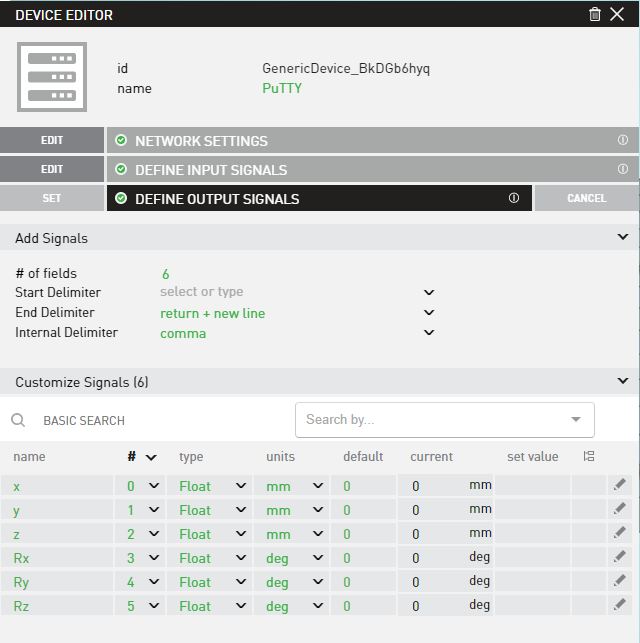
Task: Edit the number of fields value 6
Action: 166,274
